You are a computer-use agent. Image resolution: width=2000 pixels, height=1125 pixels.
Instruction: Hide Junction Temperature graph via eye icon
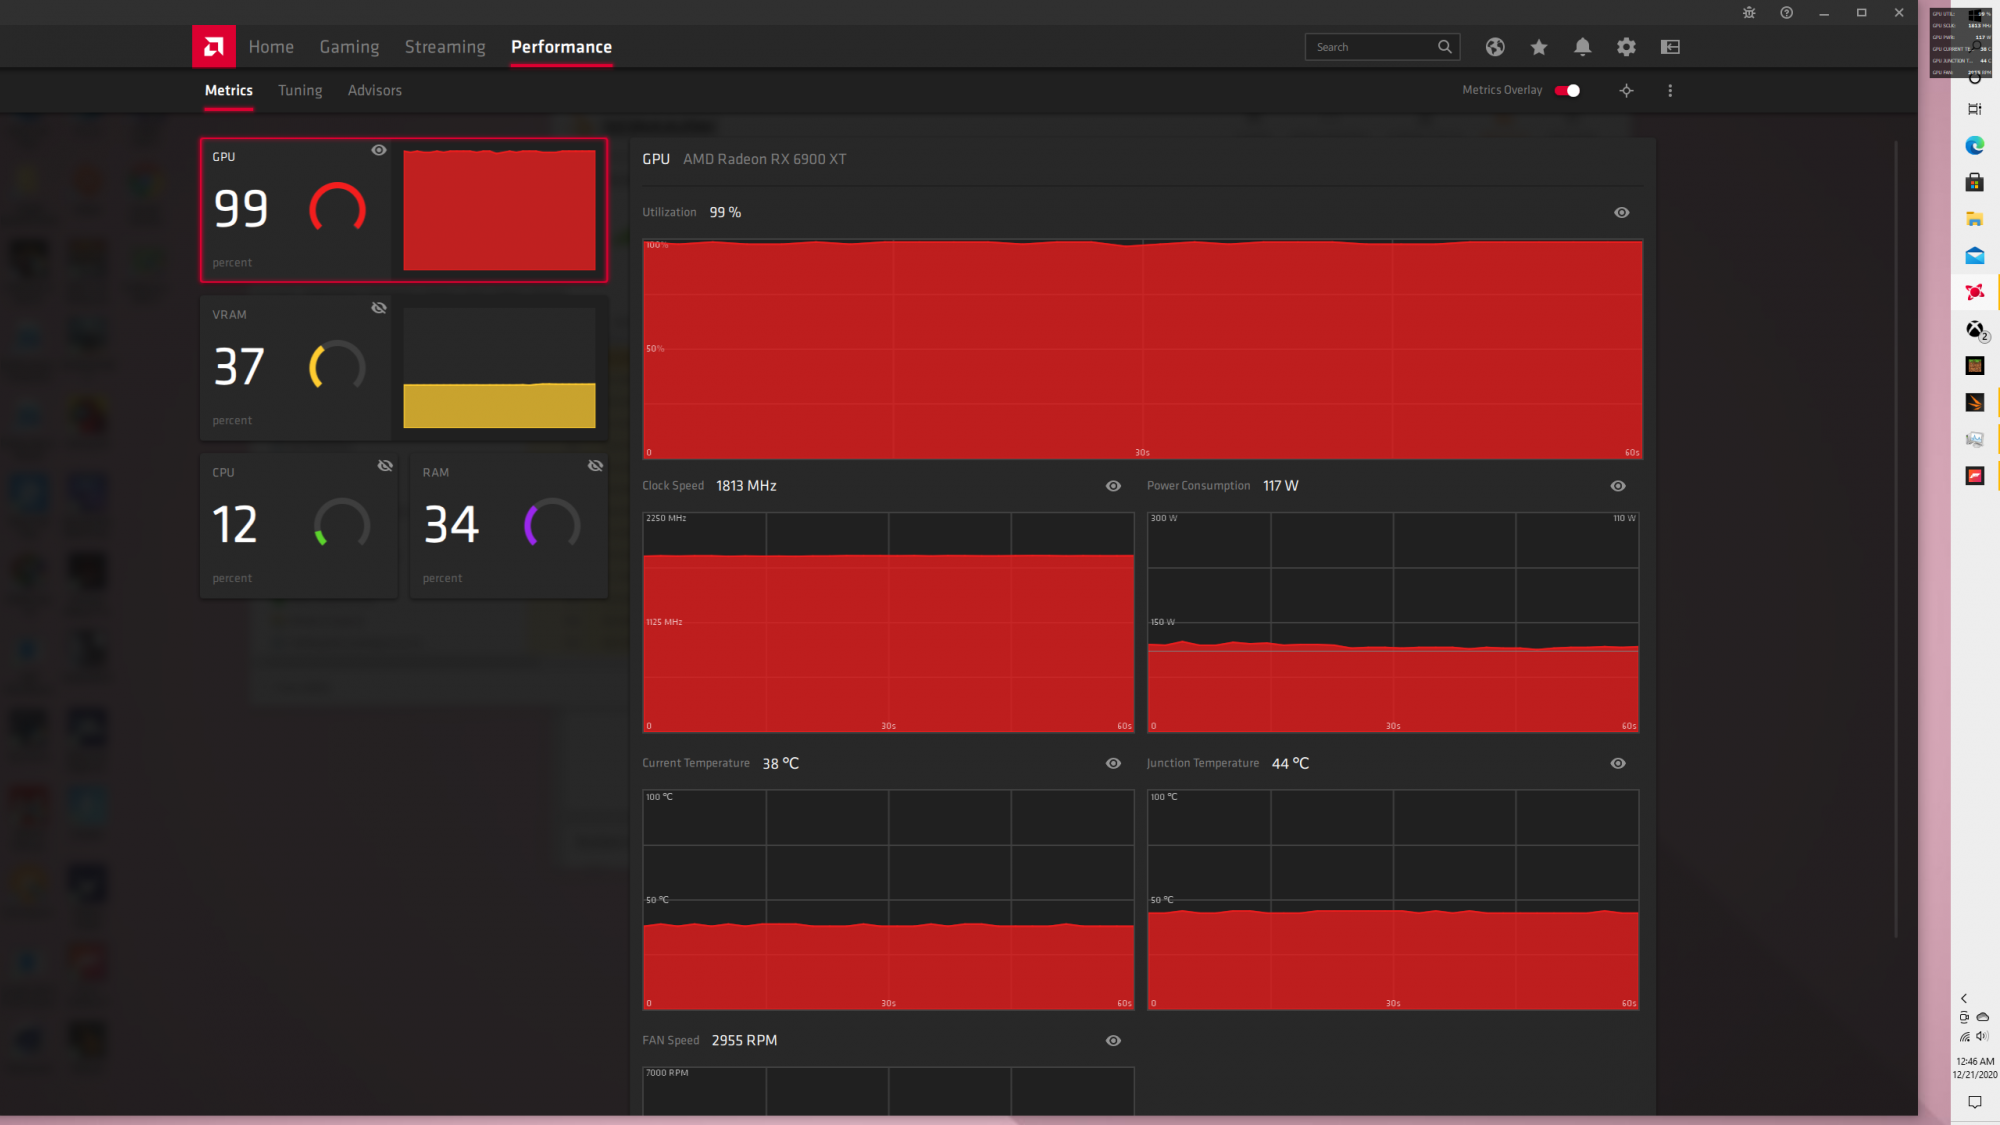pos(1618,763)
